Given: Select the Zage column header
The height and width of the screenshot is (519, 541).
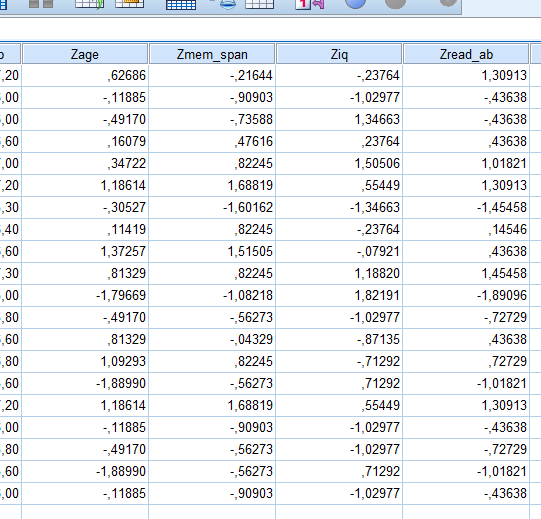Looking at the screenshot, I should point(85,54).
